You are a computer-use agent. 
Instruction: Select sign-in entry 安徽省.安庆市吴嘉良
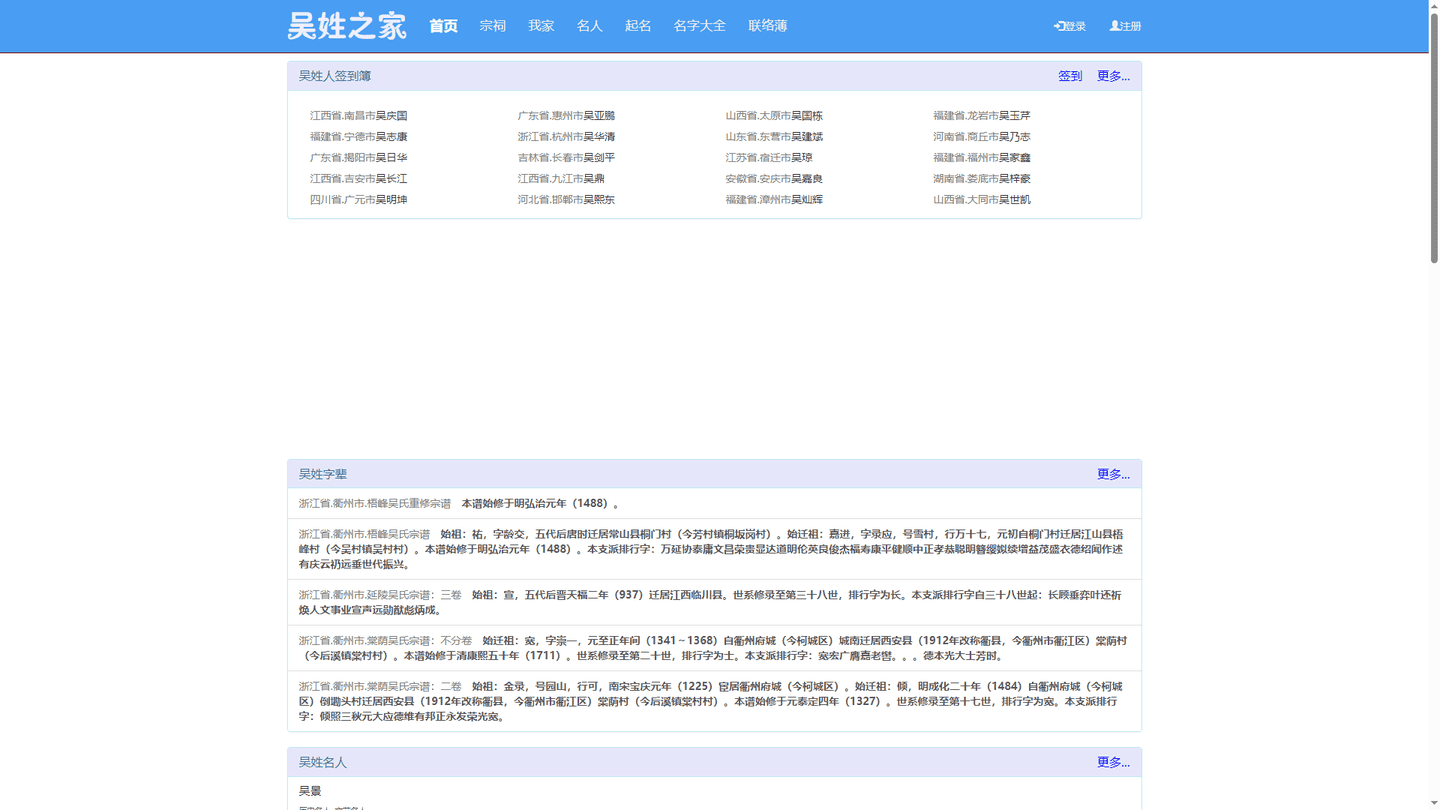(774, 179)
